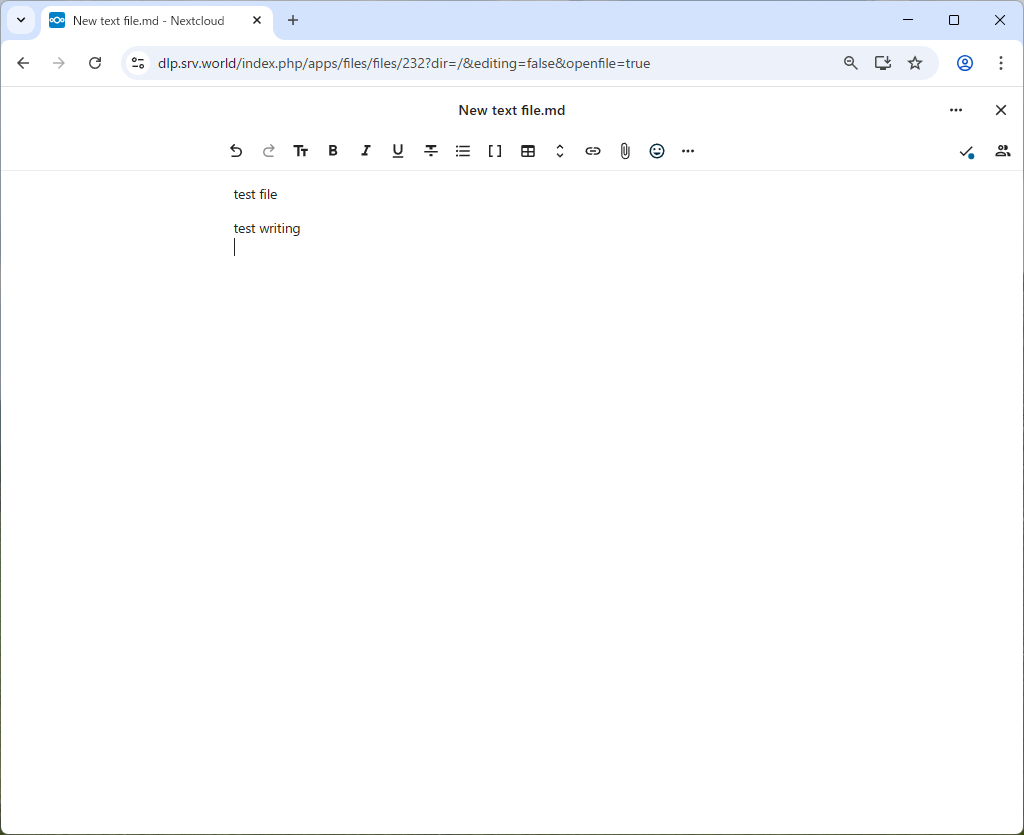Open the headings text style menu

pos(300,151)
